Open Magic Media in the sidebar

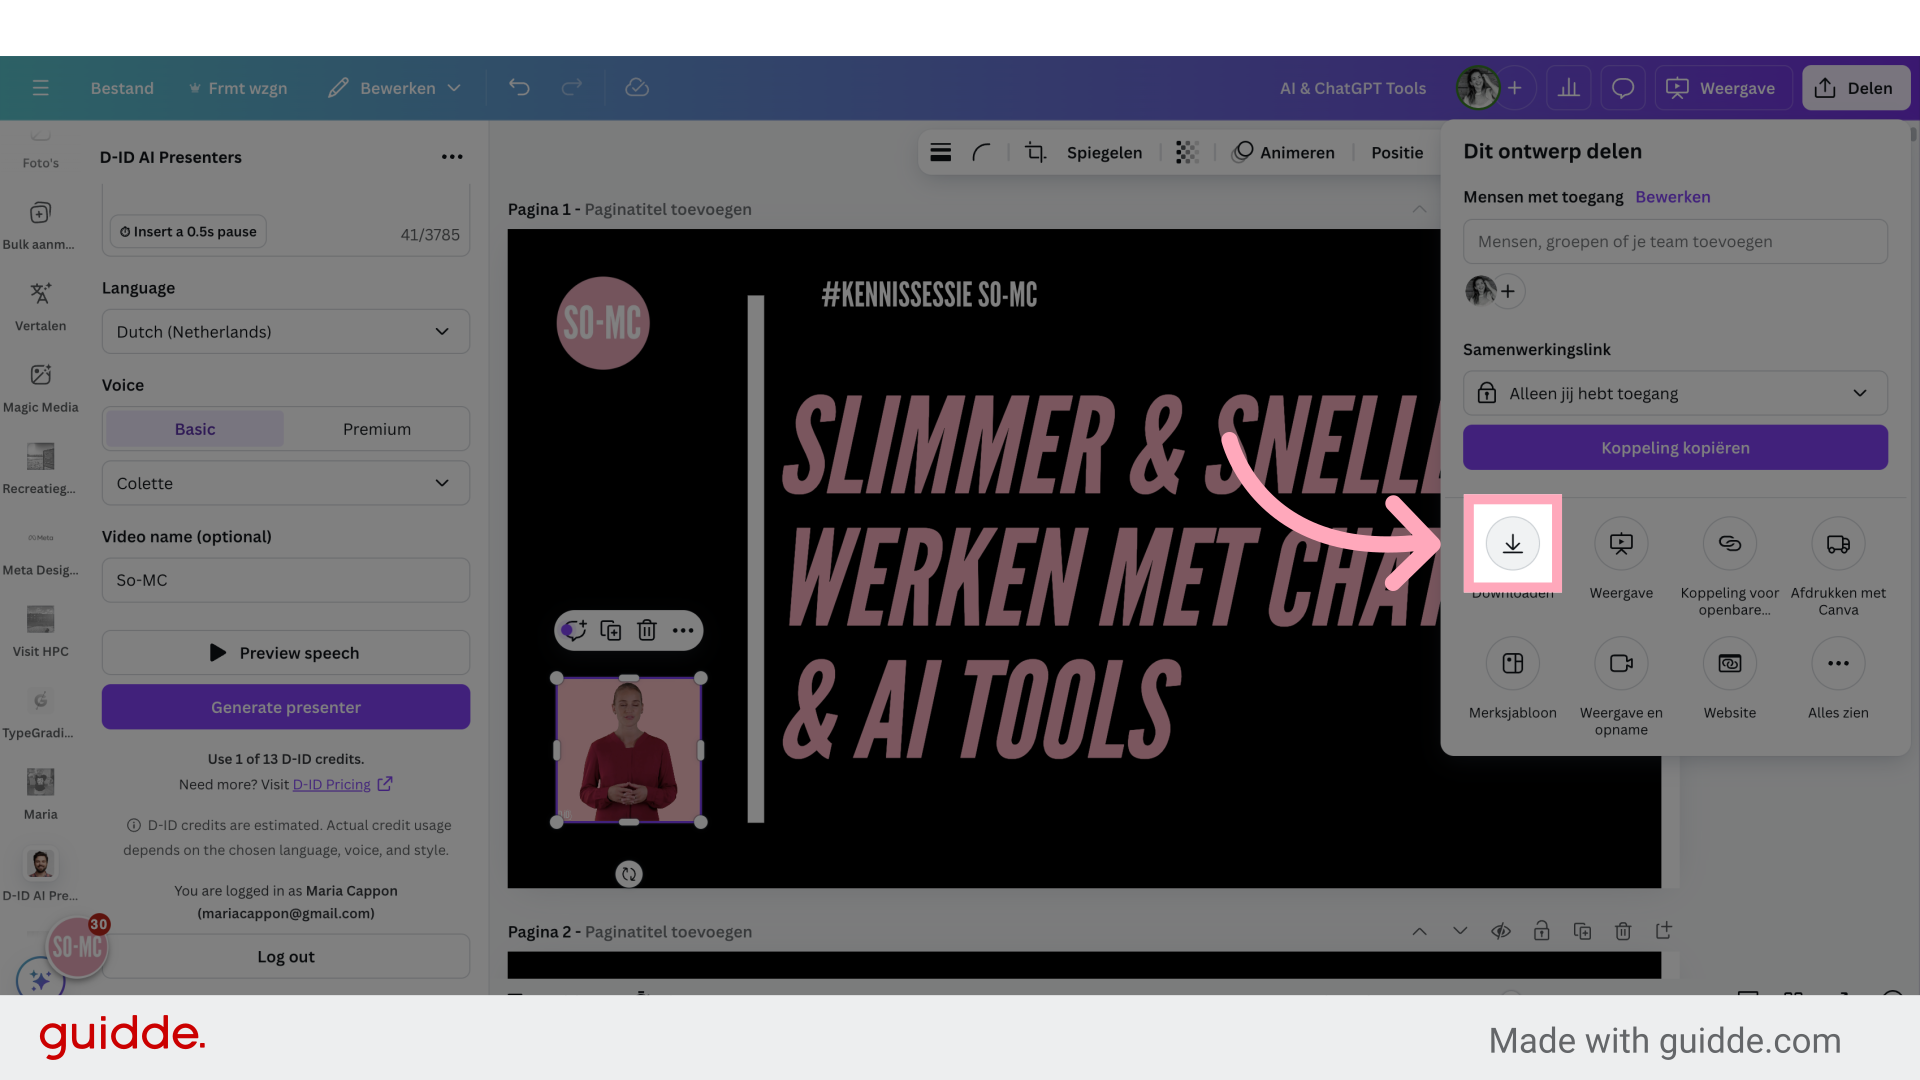click(x=40, y=388)
